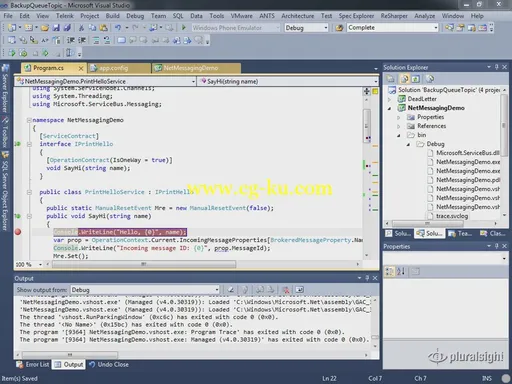The width and height of the screenshot is (512, 384).
Task: Open Server Explorer side tab
Action: click(5, 89)
